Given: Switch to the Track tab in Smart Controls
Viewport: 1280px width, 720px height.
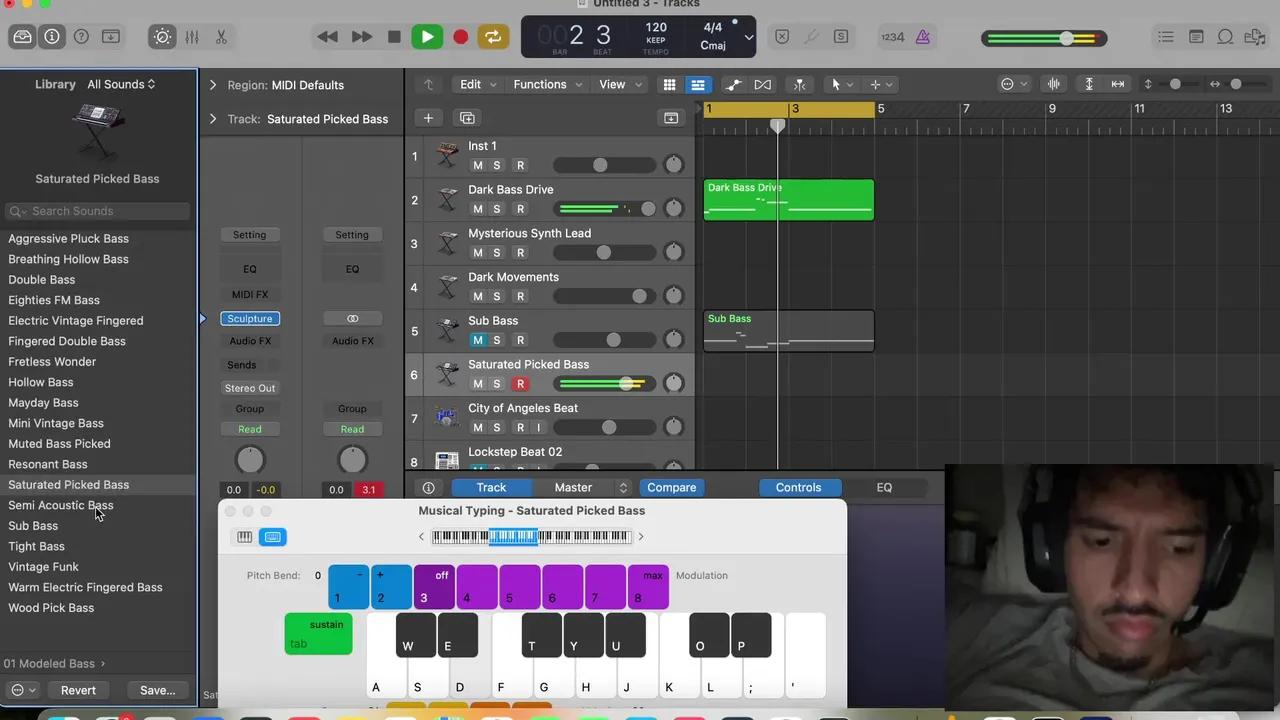Looking at the screenshot, I should click(491, 488).
